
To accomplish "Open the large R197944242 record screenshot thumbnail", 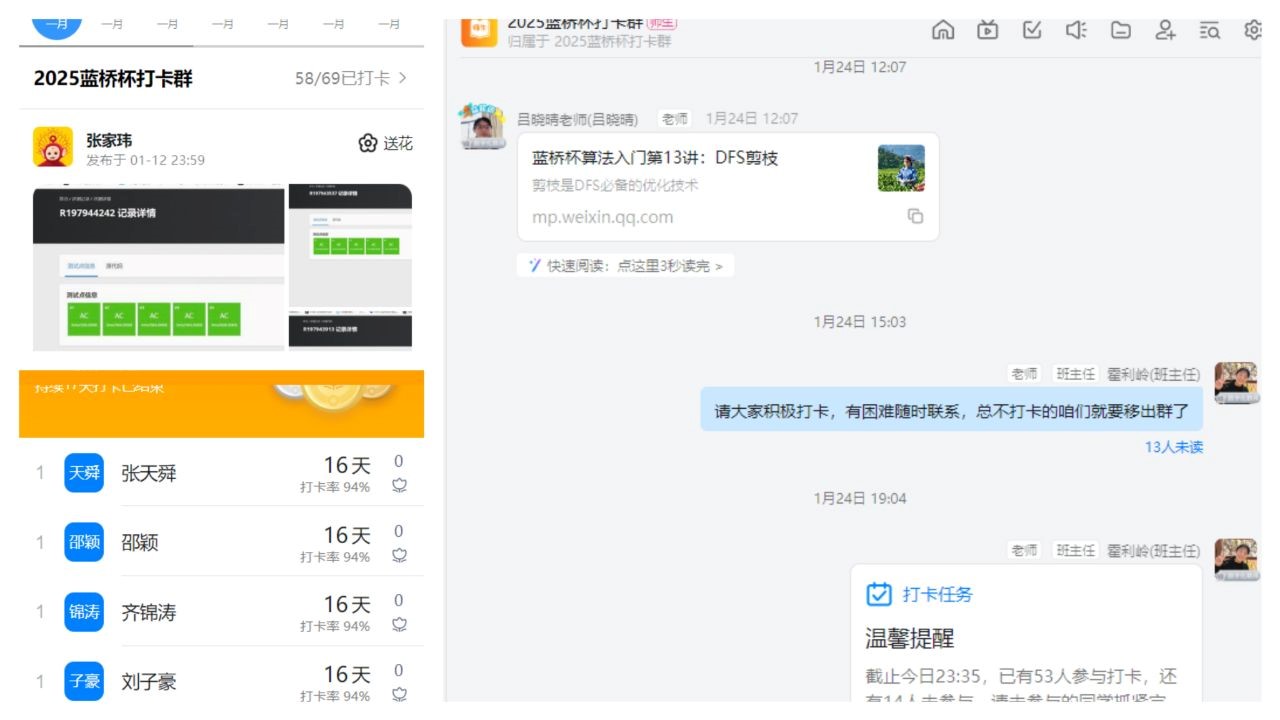I will click(x=158, y=267).
